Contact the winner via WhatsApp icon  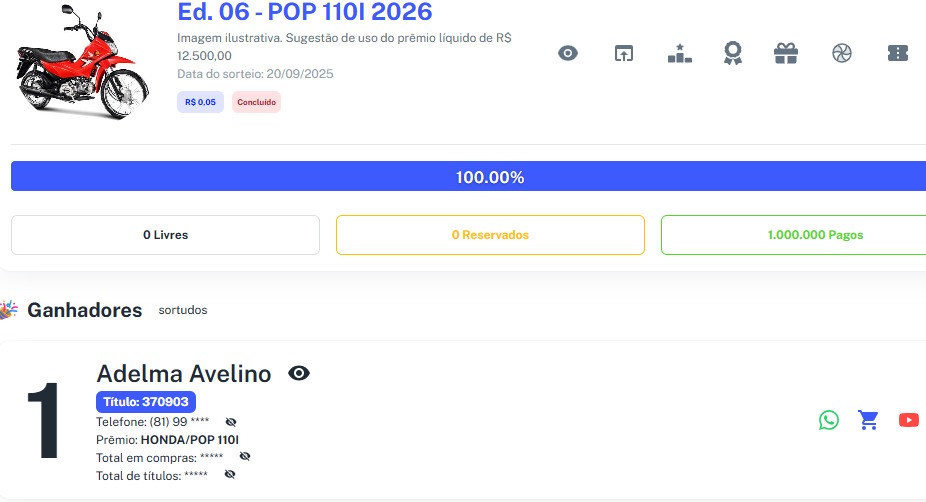pyautogui.click(x=829, y=420)
